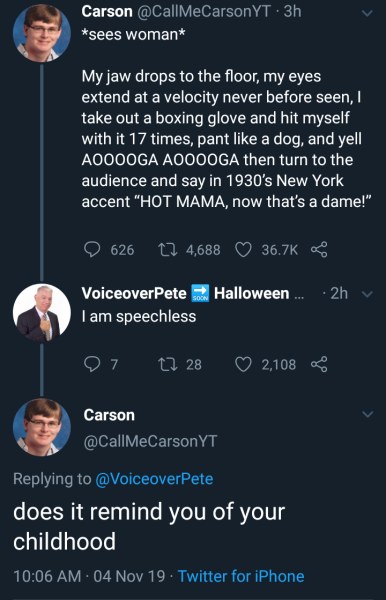Retweet Carson's tweet with 4,688 retweets
386x600 pixels.
pos(168,249)
